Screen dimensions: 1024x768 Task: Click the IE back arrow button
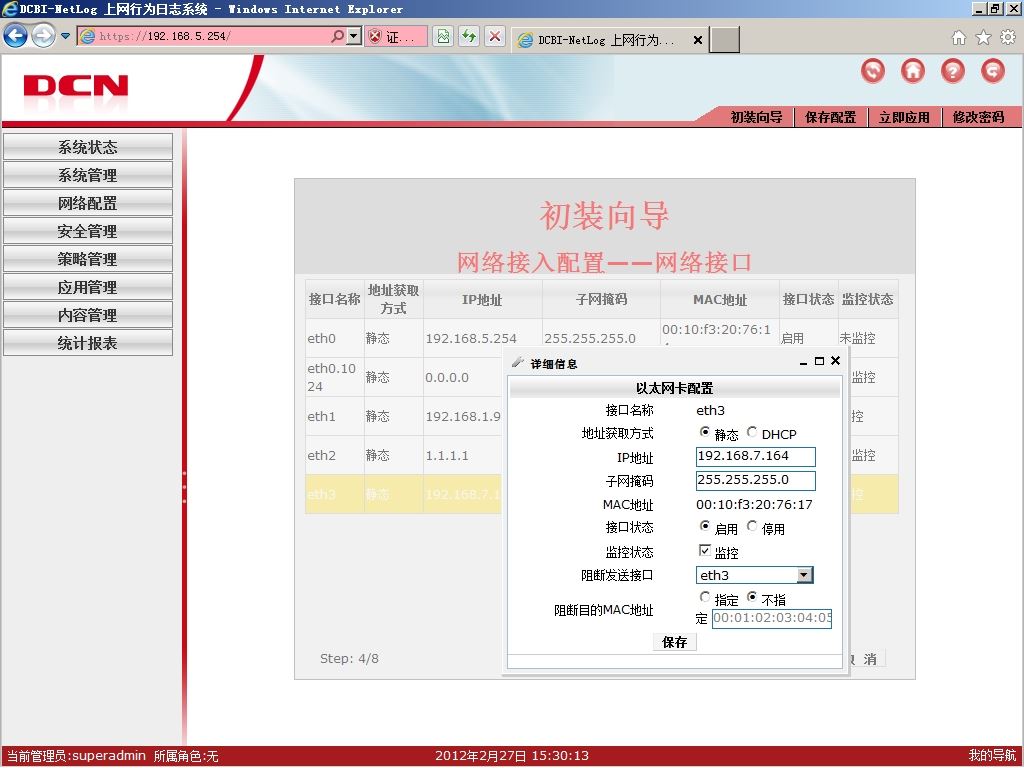(16, 35)
